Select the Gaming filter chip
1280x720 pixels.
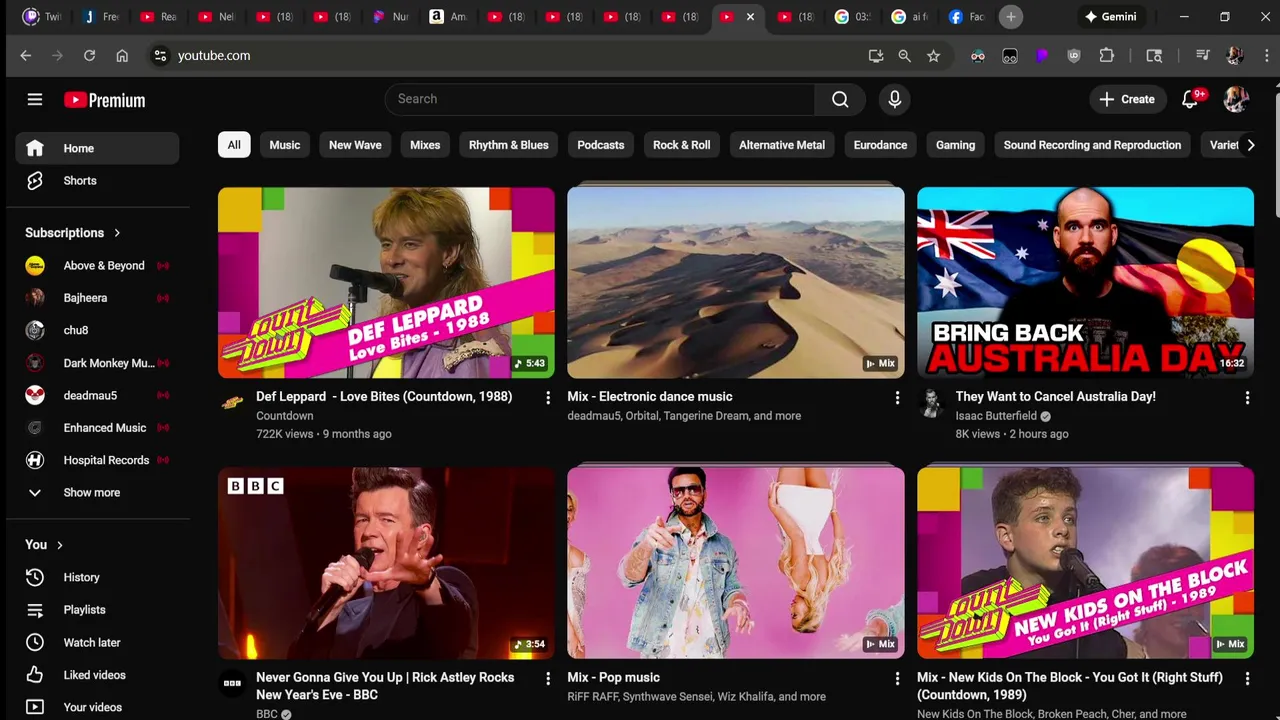coord(955,145)
